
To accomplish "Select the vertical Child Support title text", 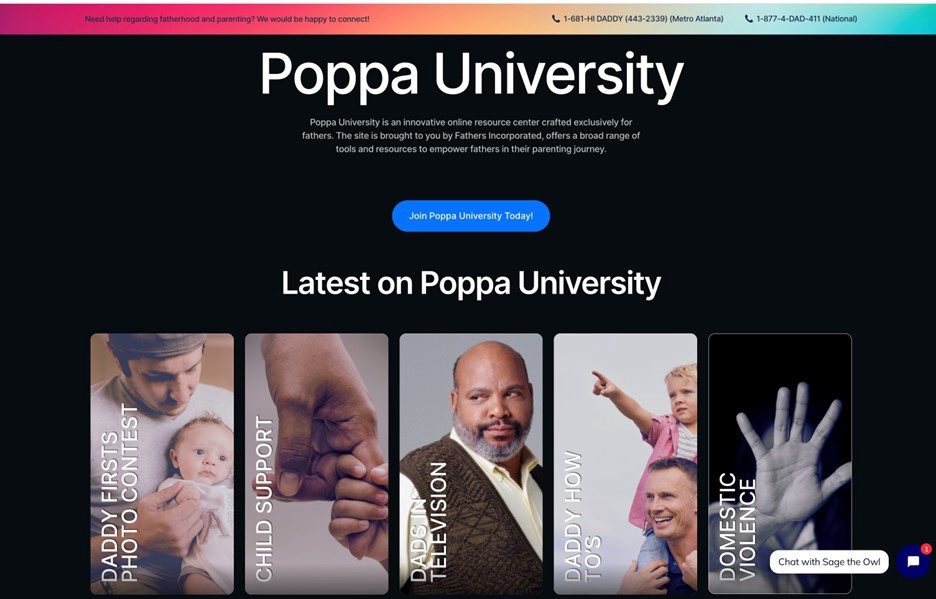I will point(264,499).
